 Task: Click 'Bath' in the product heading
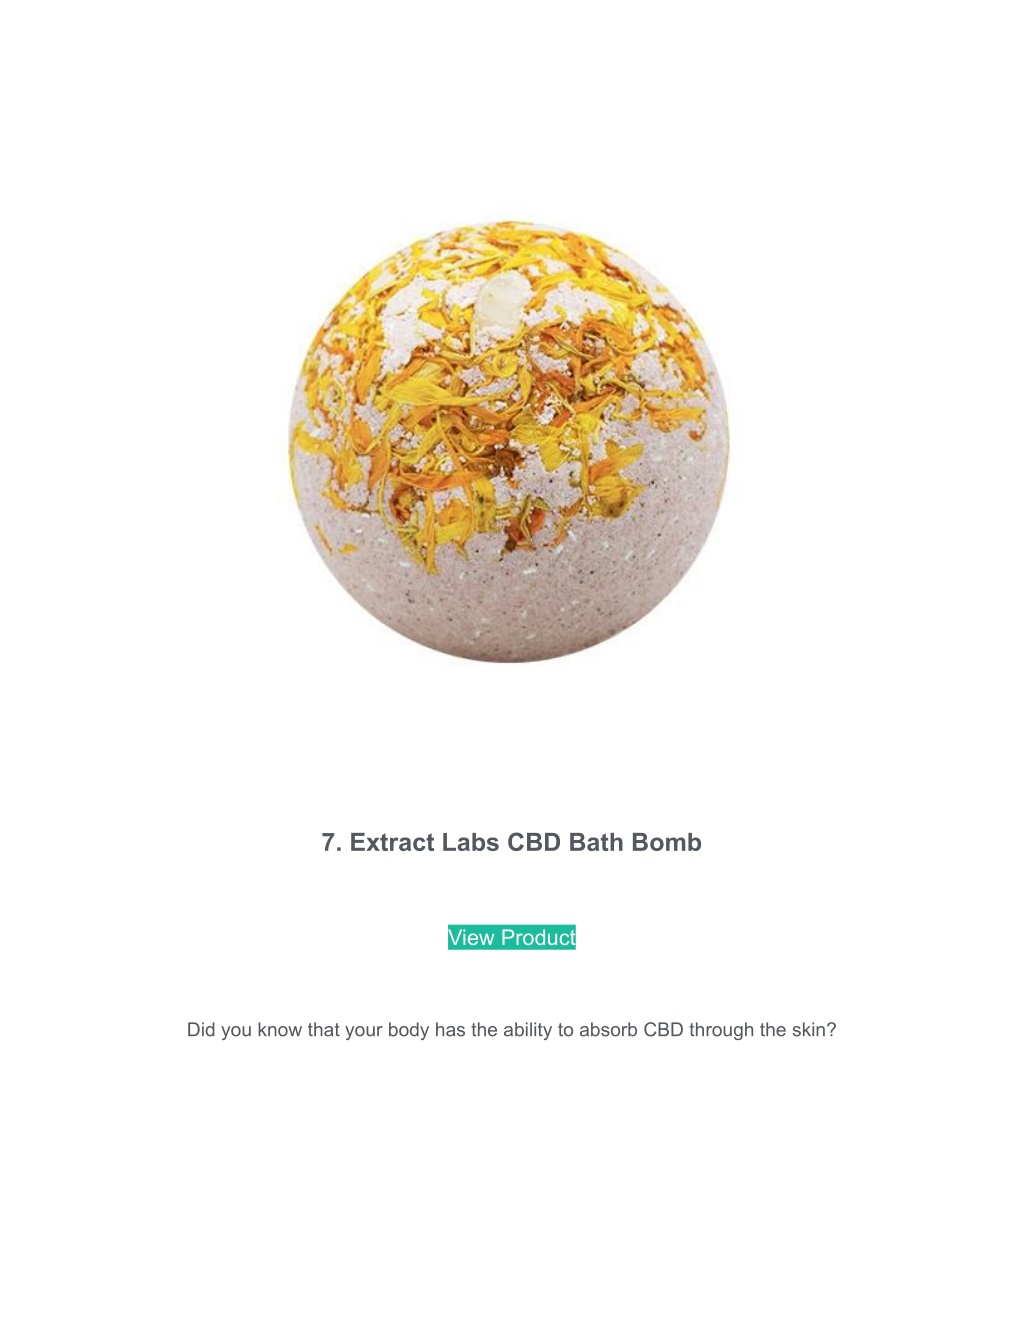(x=596, y=842)
